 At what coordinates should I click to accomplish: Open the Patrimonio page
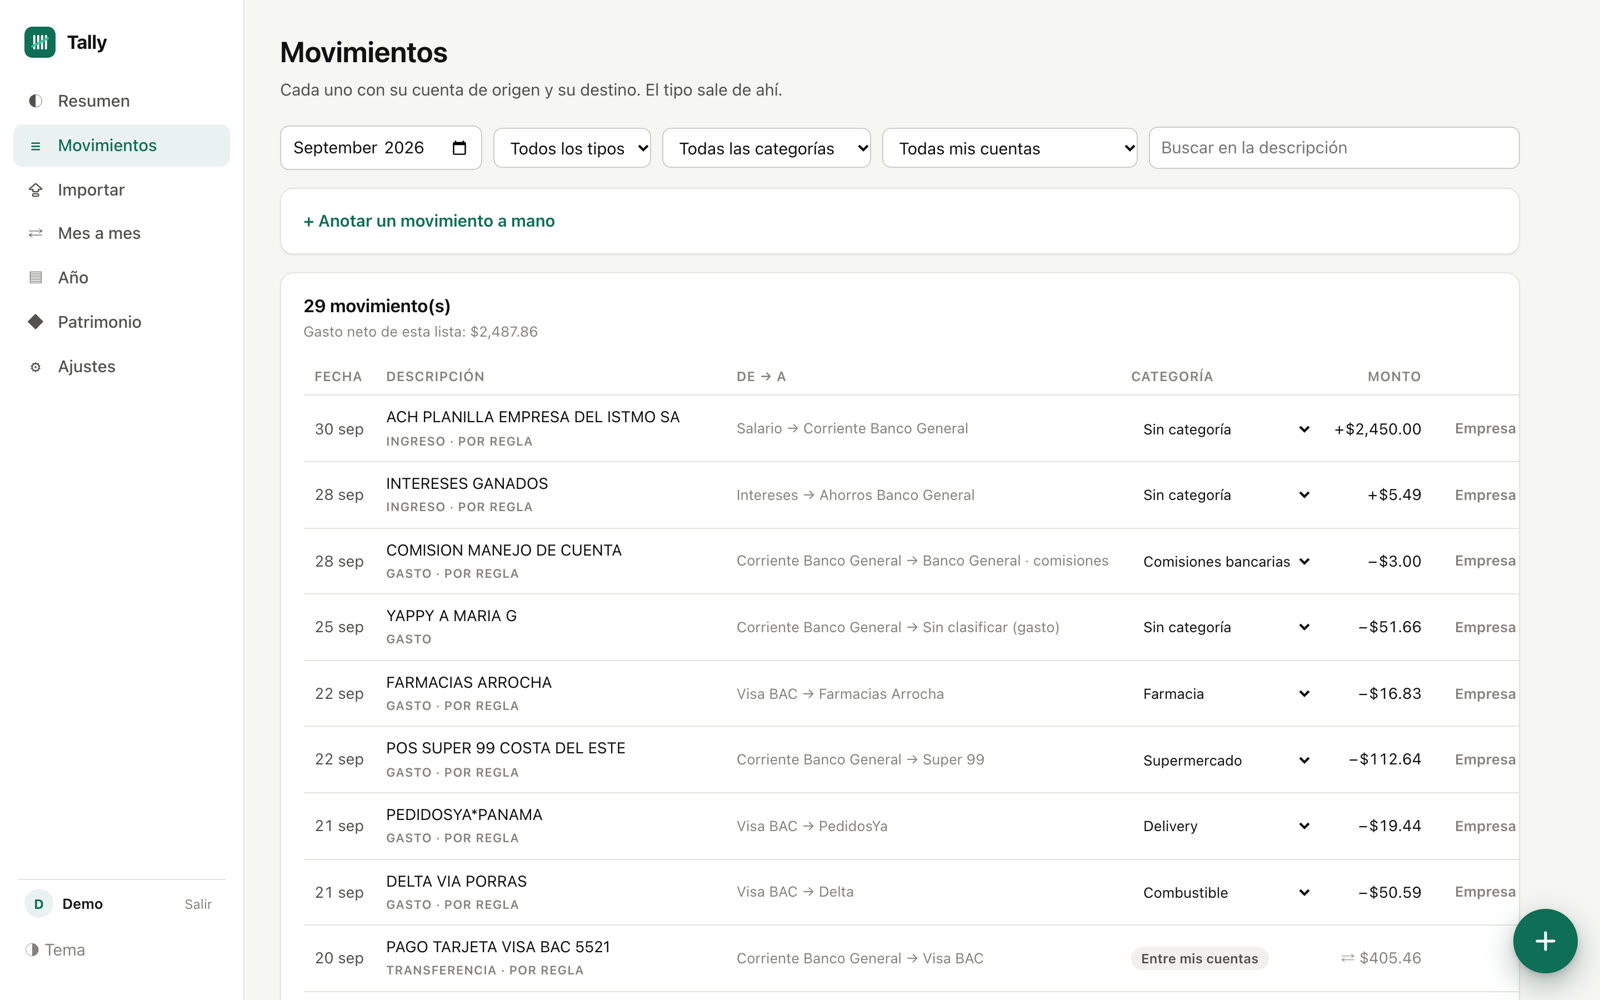point(121,322)
